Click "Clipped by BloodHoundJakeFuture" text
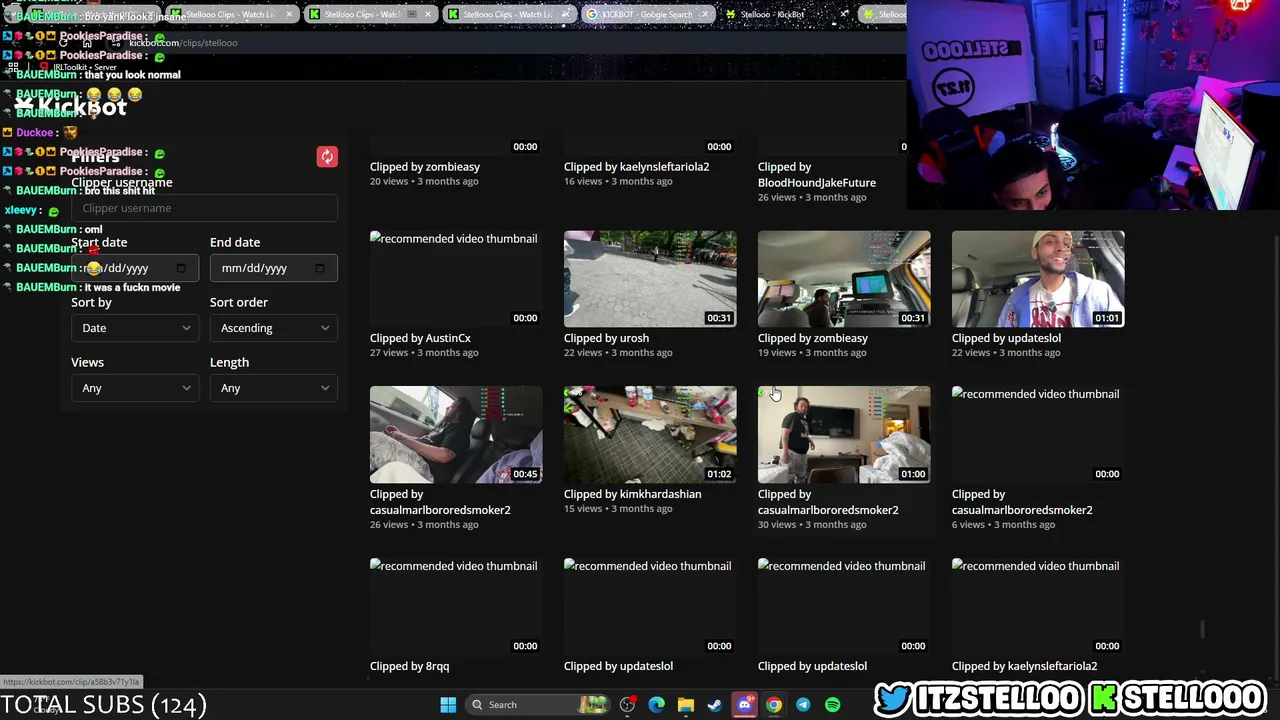1280x720 pixels. tap(817, 175)
